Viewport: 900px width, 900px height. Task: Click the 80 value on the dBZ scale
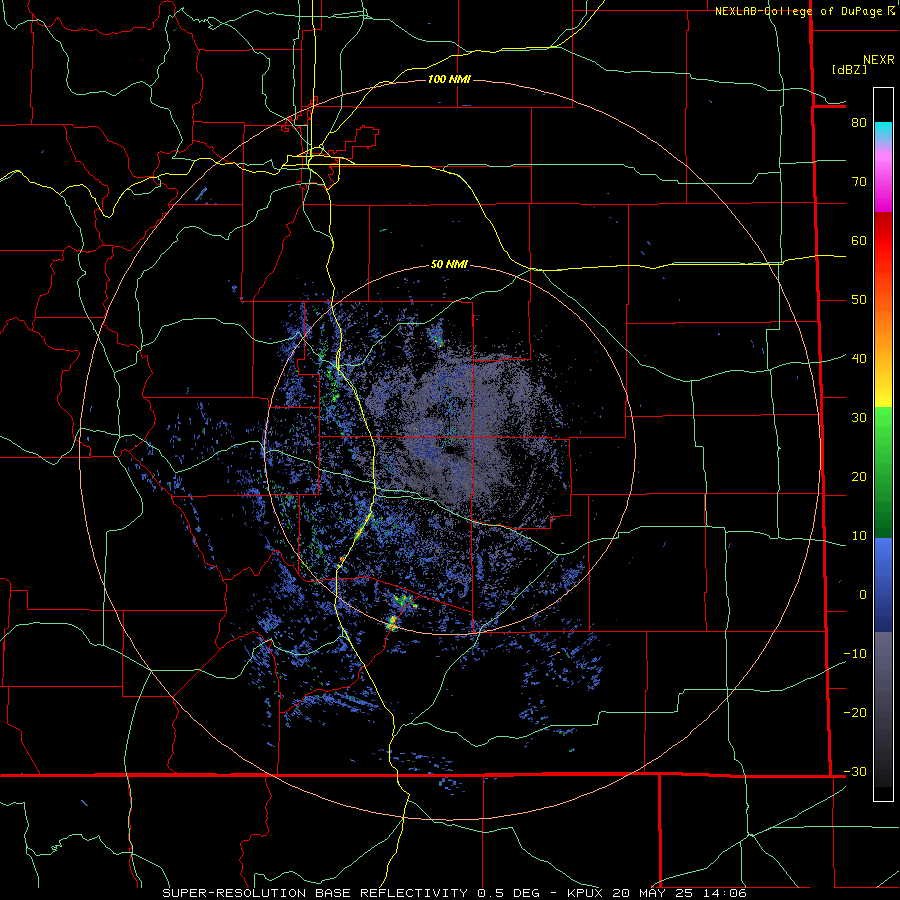point(859,123)
